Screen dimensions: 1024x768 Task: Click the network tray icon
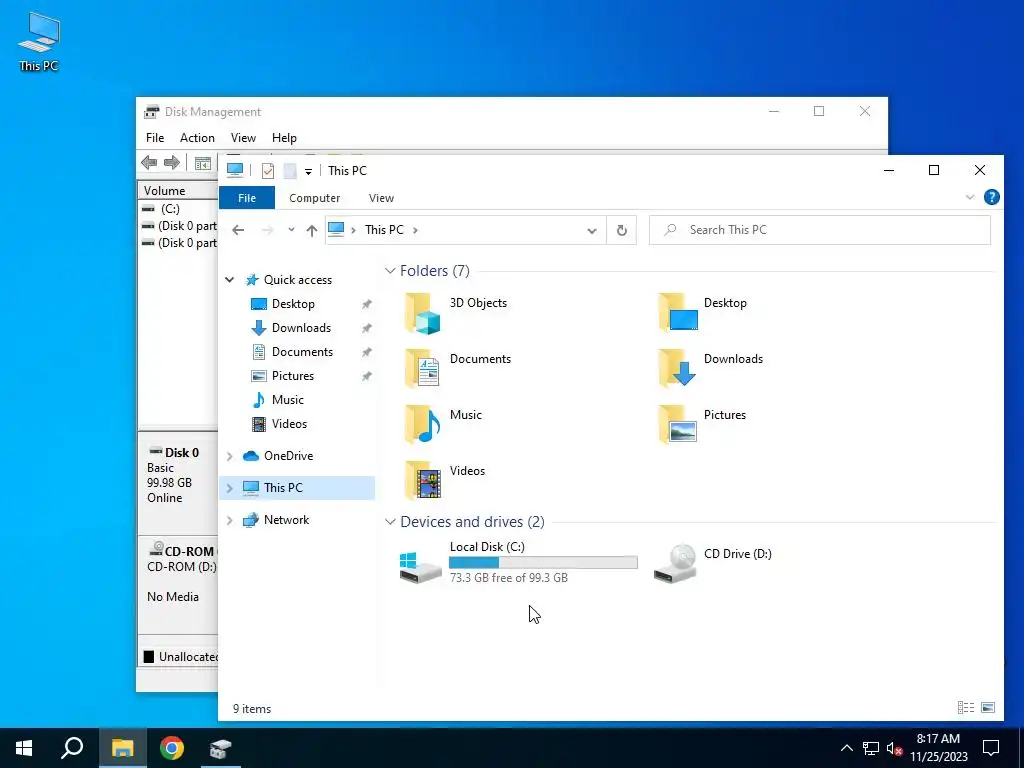(x=871, y=748)
